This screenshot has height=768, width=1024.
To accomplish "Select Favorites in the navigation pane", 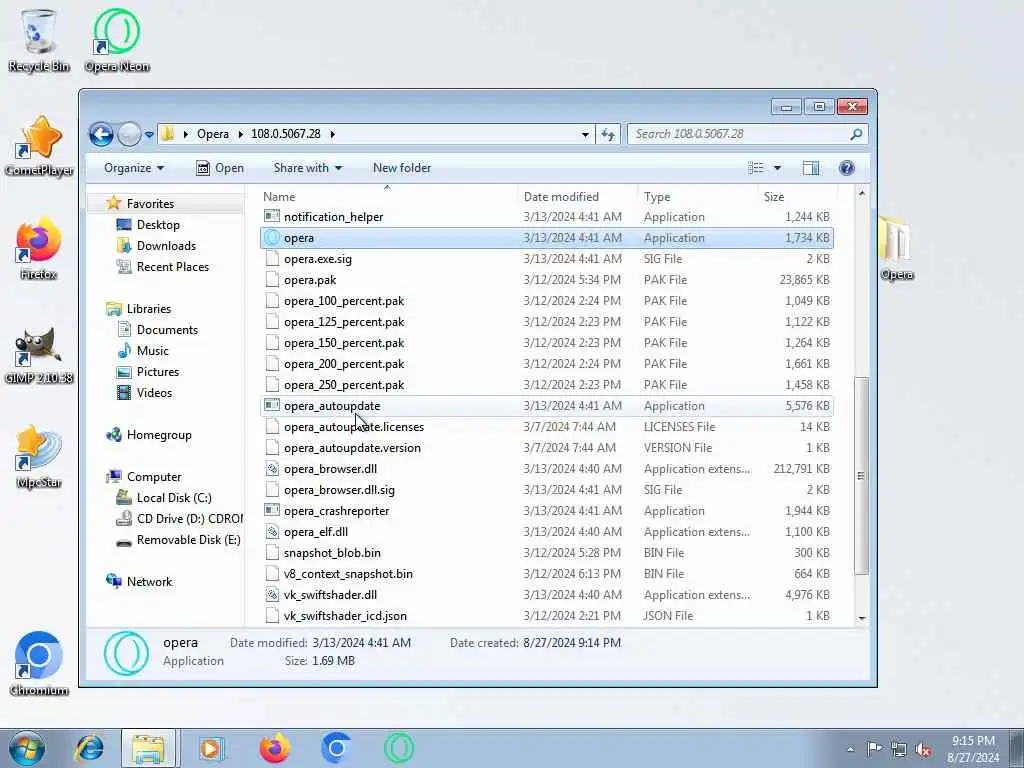I will coord(150,204).
